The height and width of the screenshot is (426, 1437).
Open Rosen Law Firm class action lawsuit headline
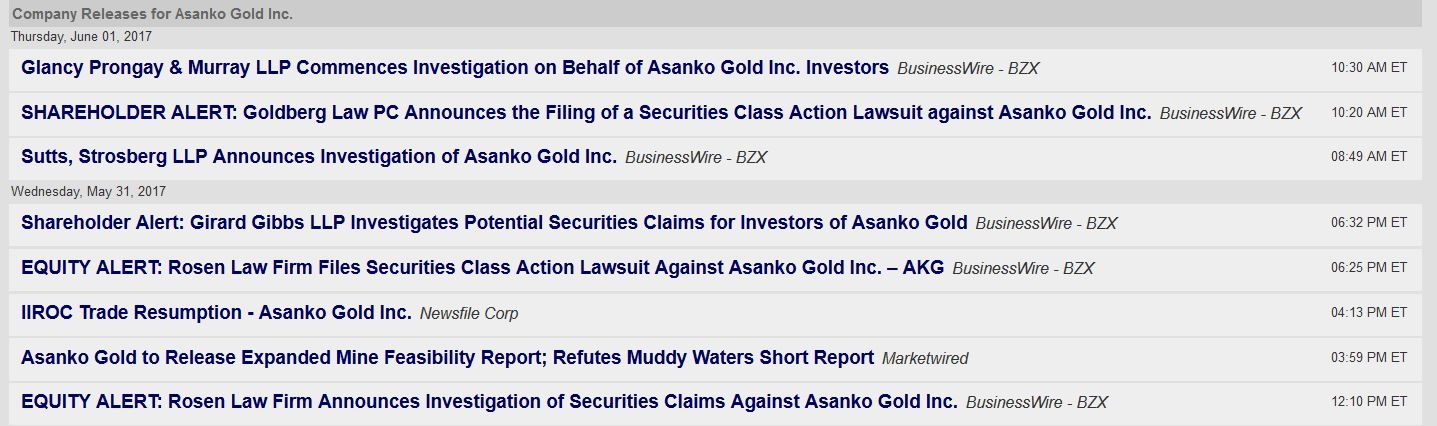coord(482,268)
